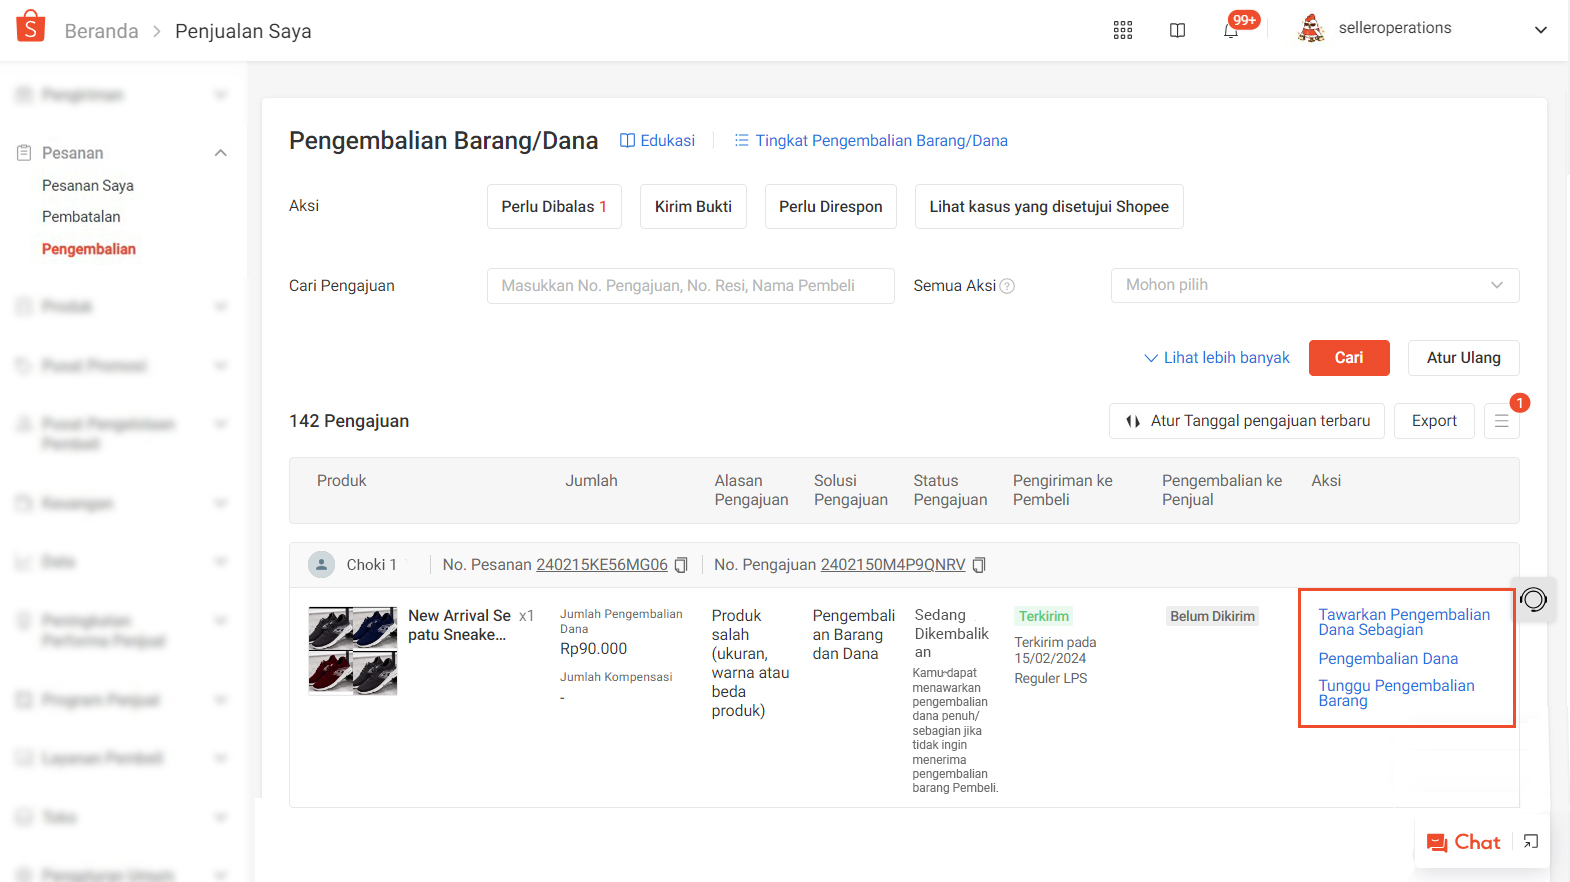Copy the order number 240215KE56MG06
This screenshot has height=882, width=1570.
(x=681, y=565)
